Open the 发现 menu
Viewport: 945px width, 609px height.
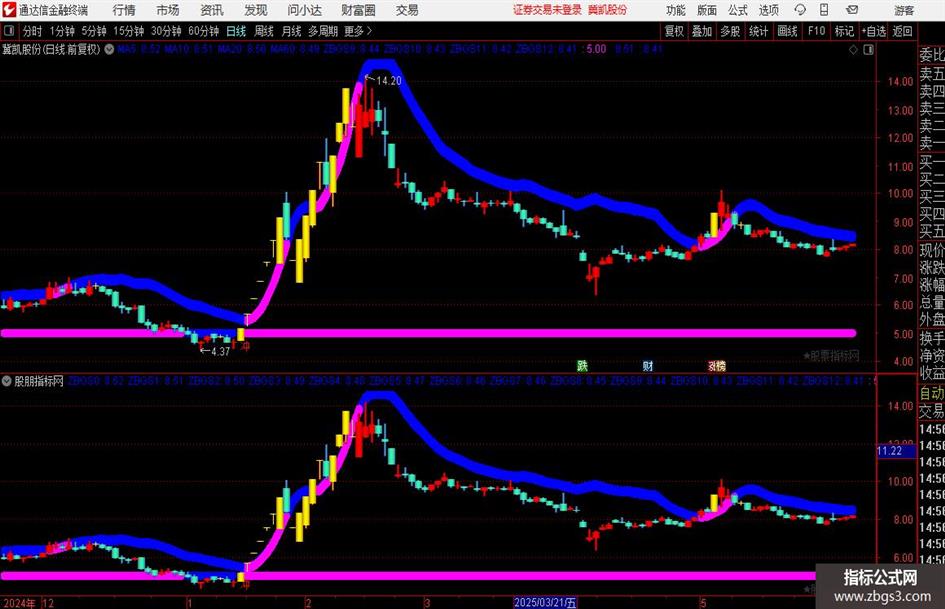256,10
